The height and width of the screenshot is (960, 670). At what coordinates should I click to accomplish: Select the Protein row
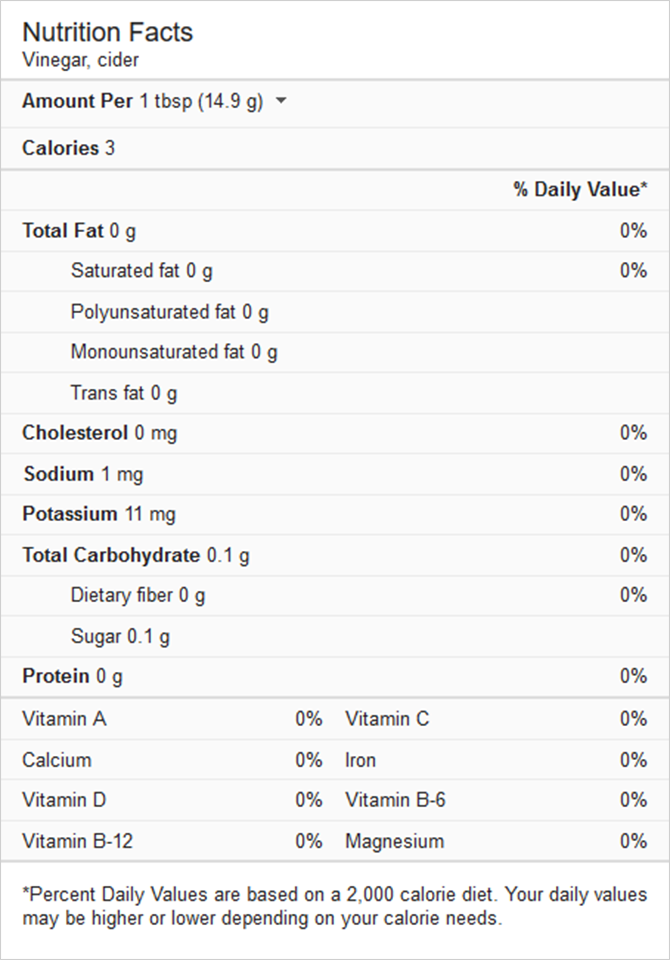tap(55, 676)
